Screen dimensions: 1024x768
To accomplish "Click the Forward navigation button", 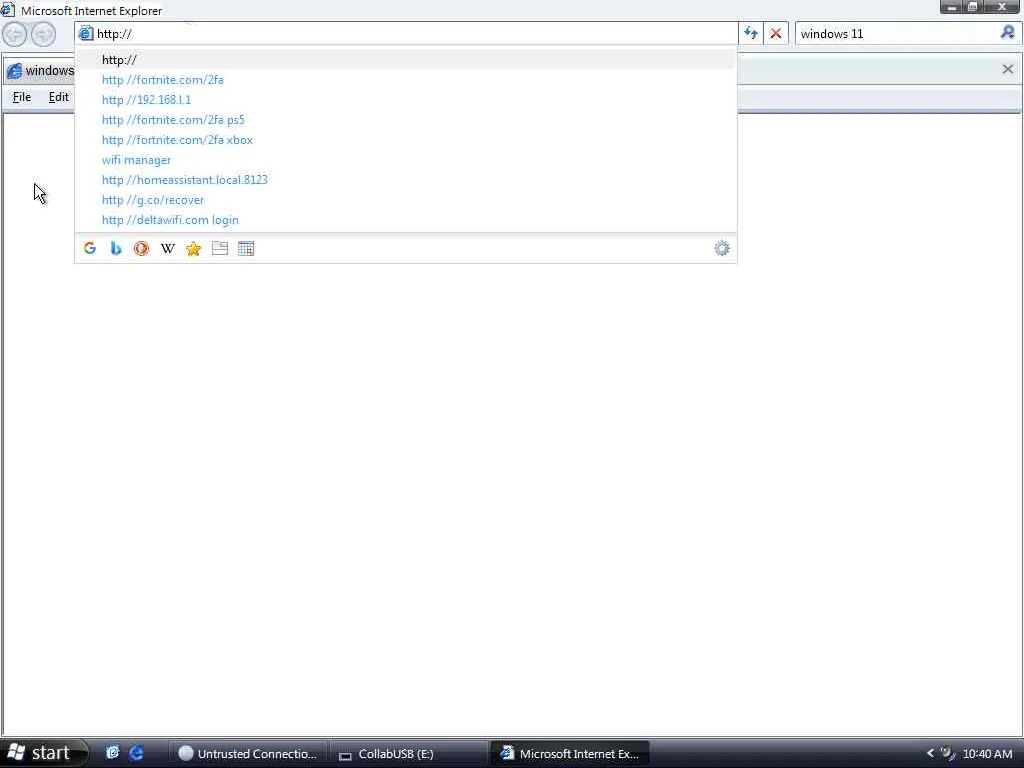I will click(x=43, y=34).
